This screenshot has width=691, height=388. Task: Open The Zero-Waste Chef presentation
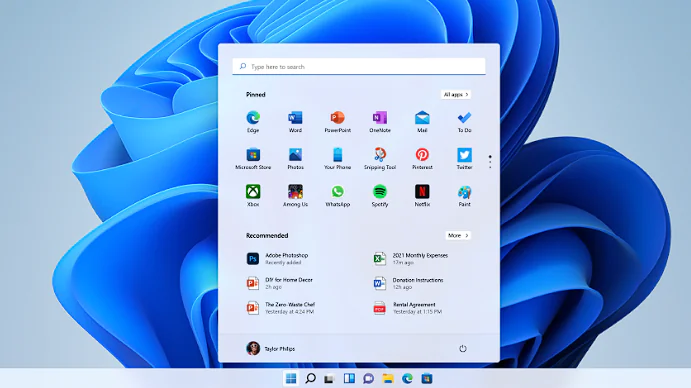tap(281, 308)
